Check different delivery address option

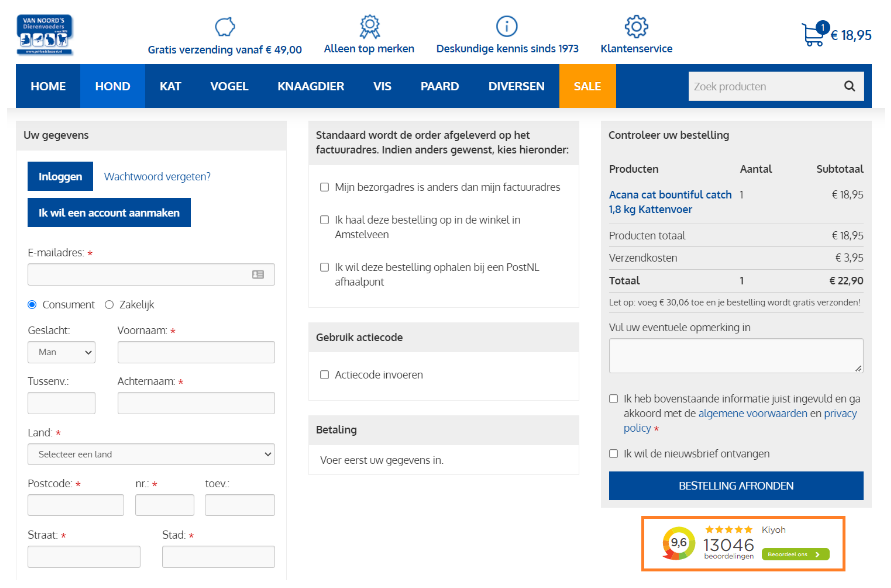coord(324,187)
